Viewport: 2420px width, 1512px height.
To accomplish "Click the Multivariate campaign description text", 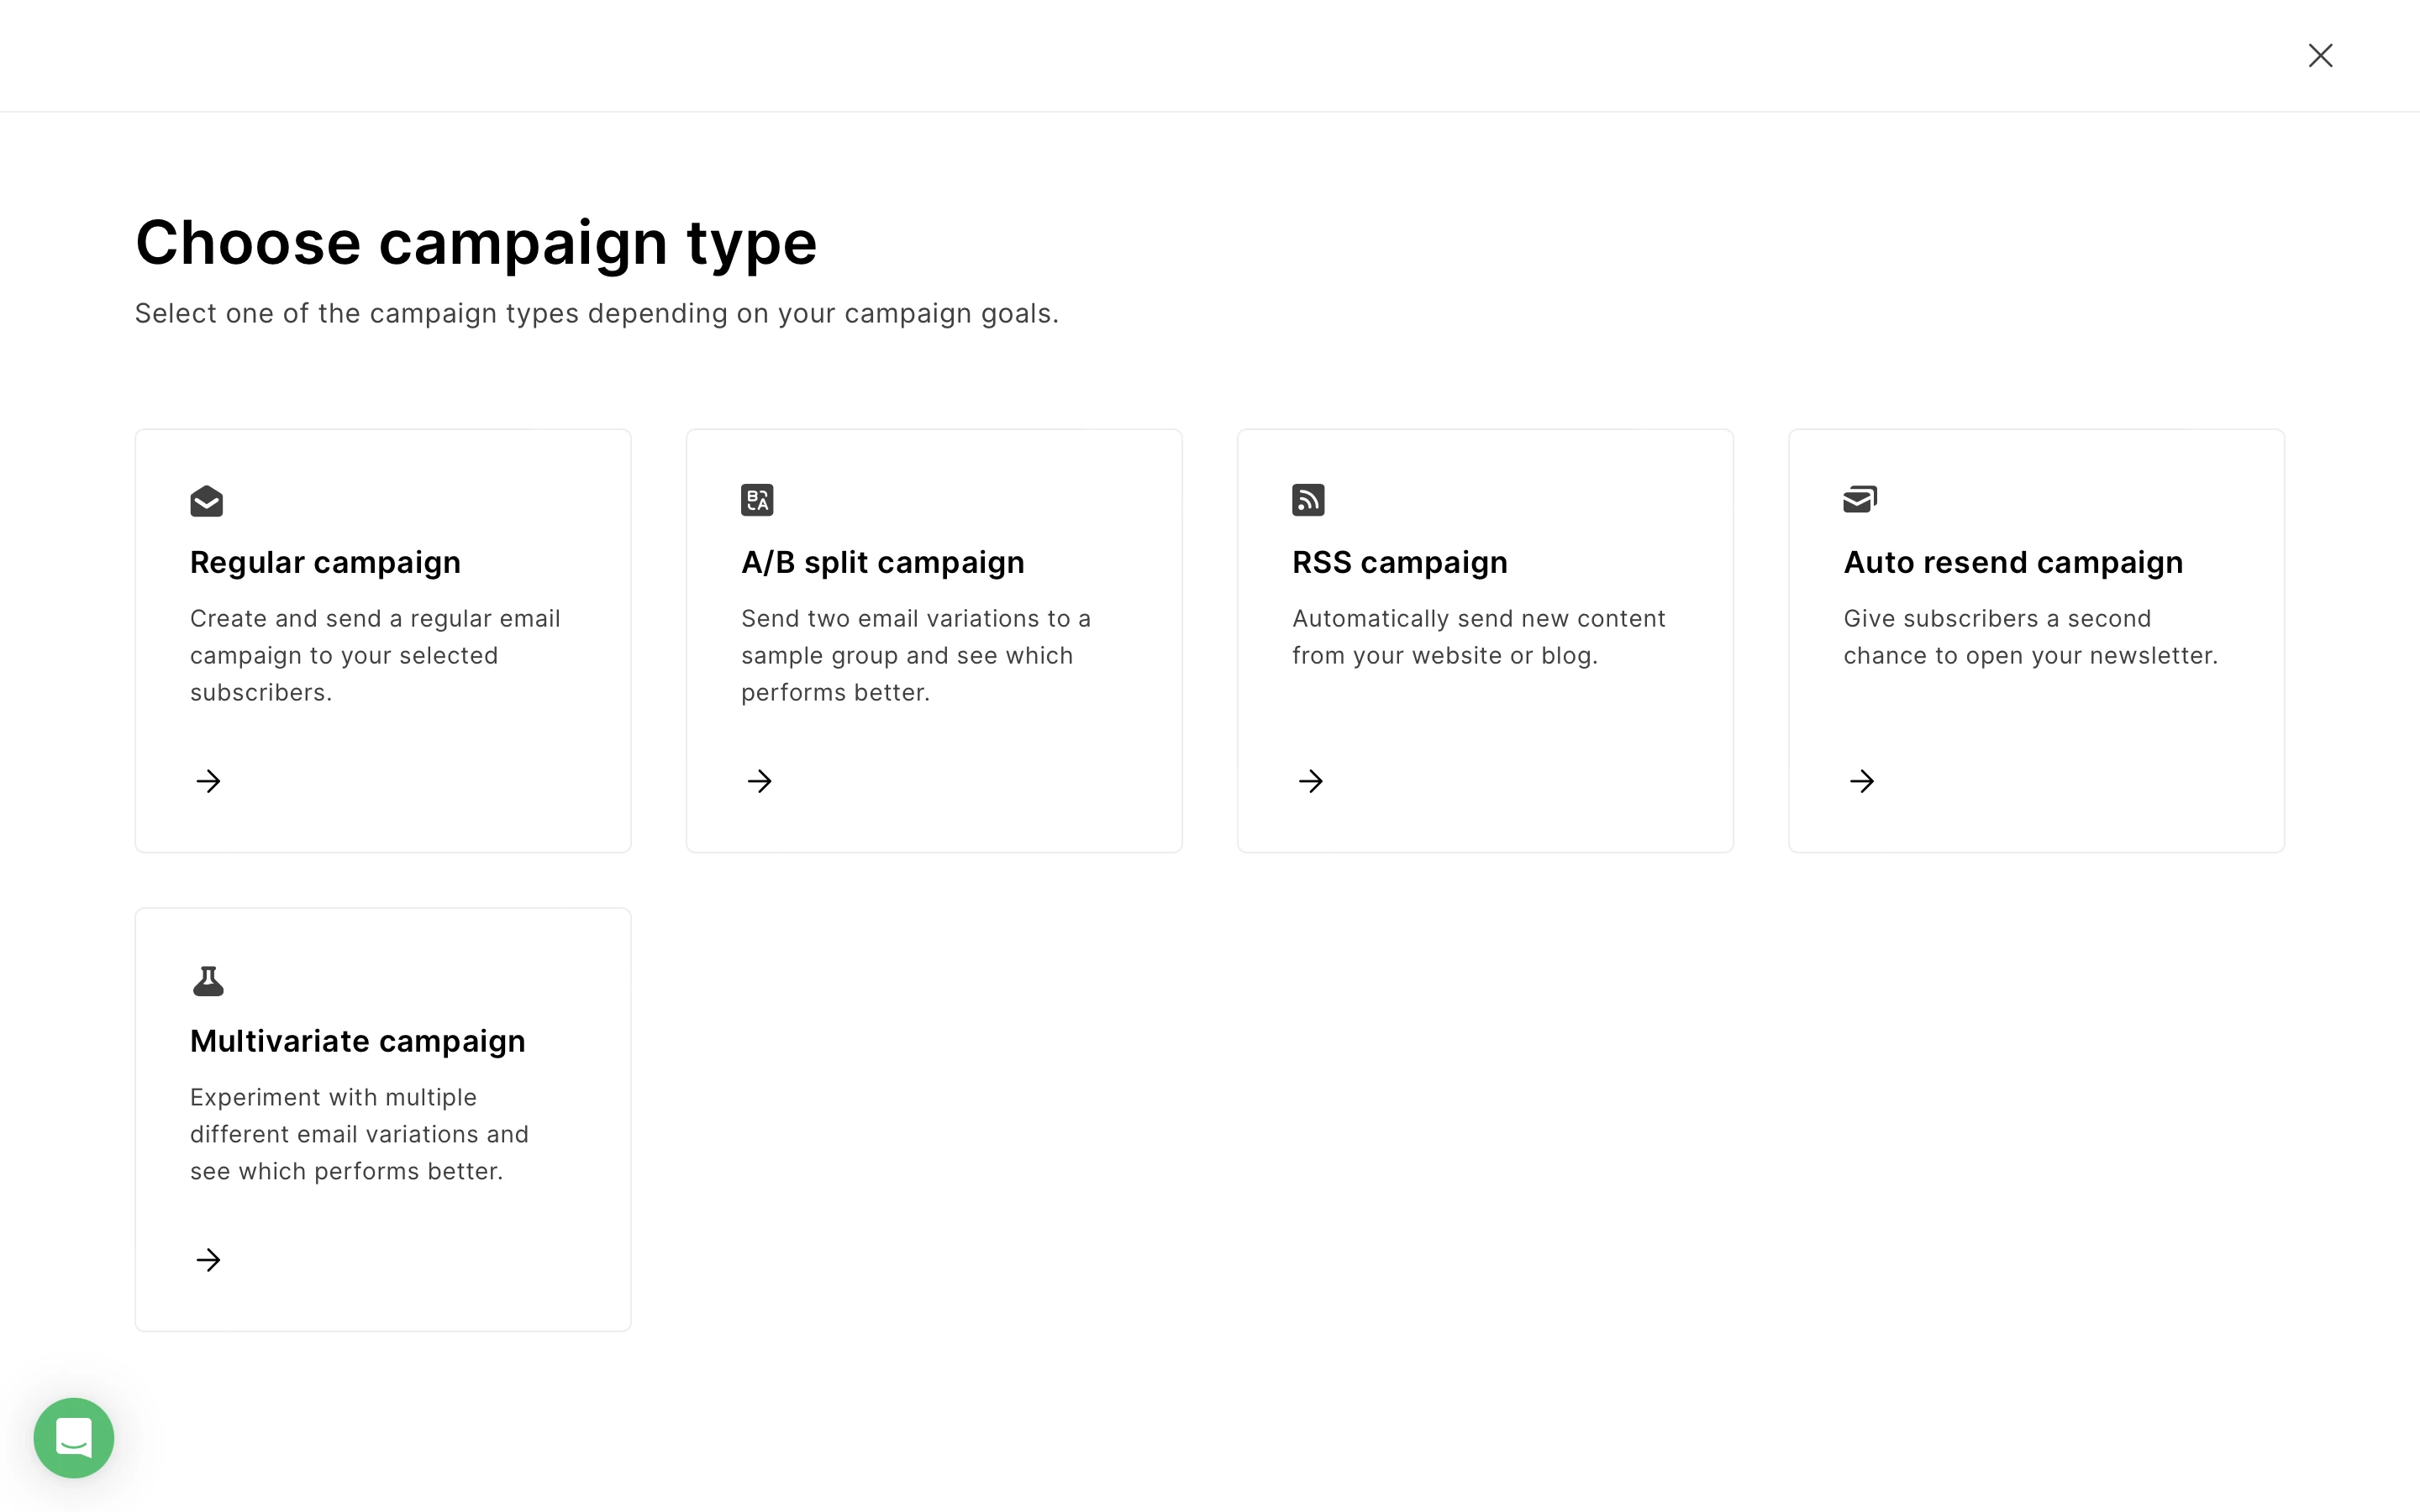I will [359, 1134].
